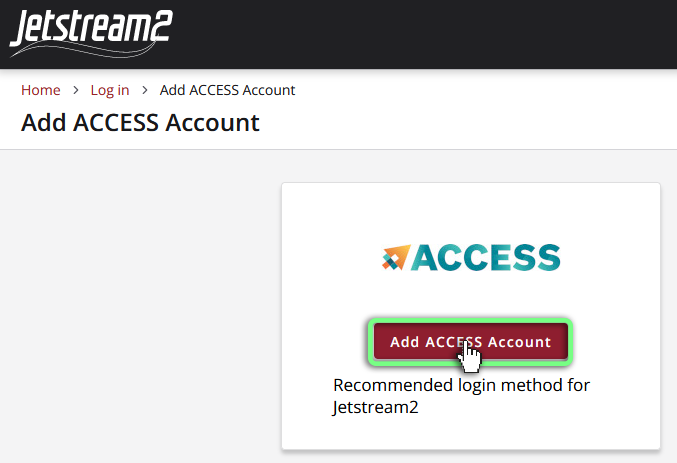677x463 pixels.
Task: Go to the Home breadcrumb link
Action: (40, 90)
